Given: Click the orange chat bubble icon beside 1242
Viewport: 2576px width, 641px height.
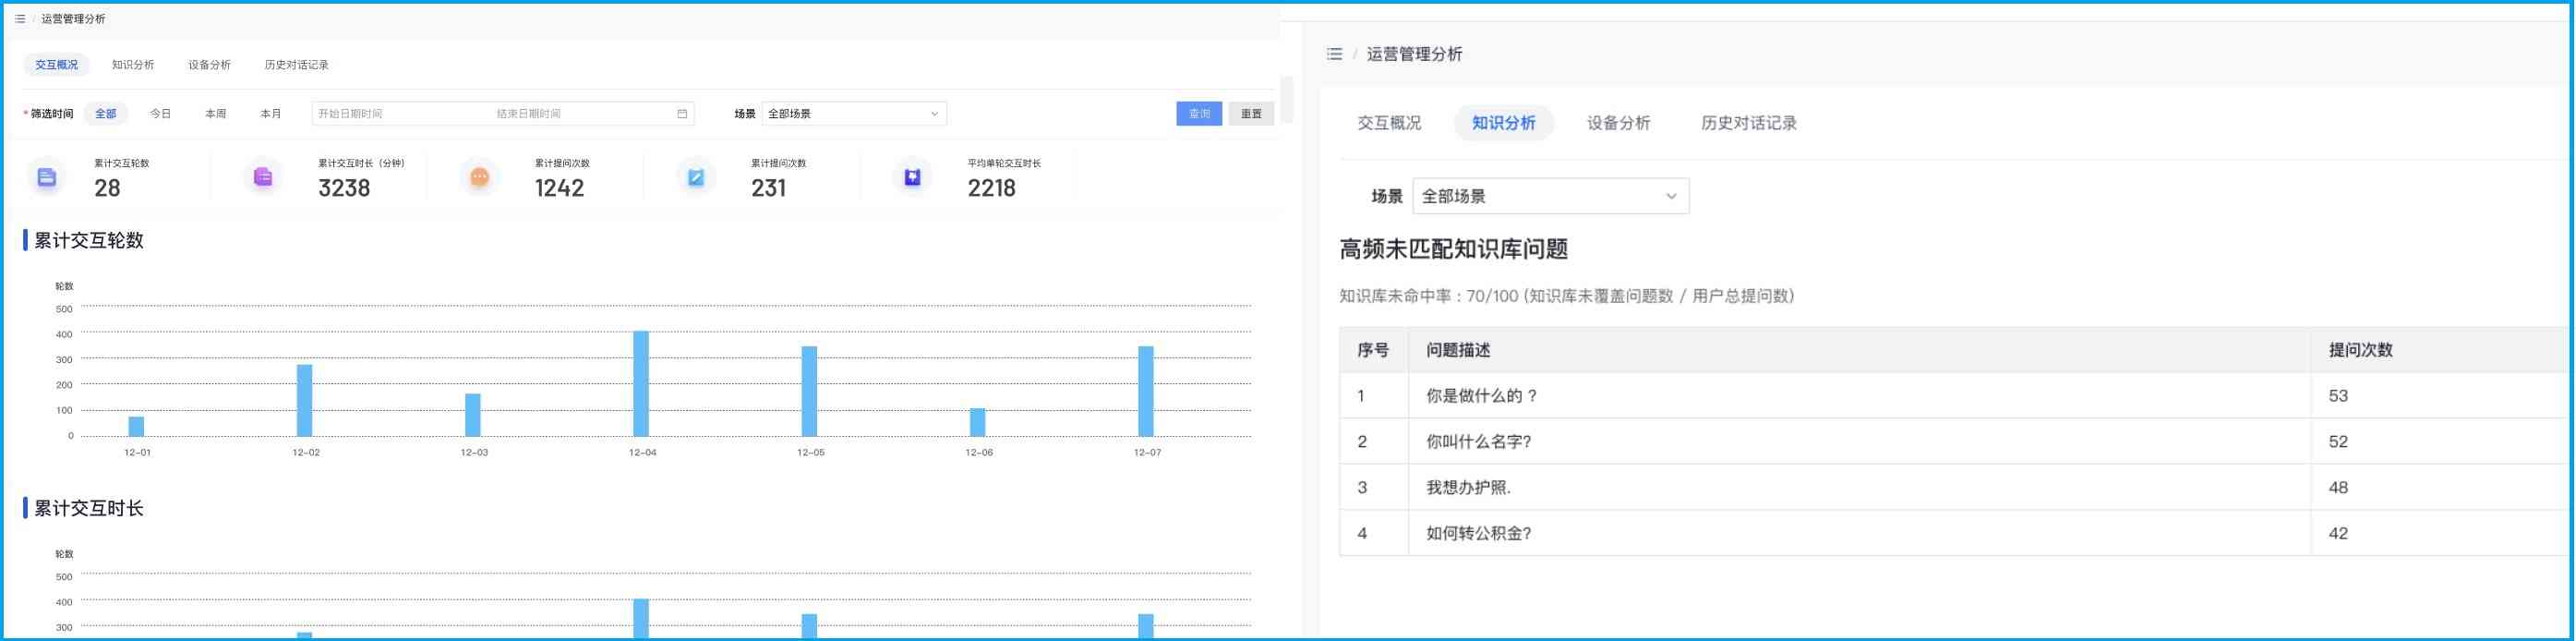Looking at the screenshot, I should coord(479,178).
